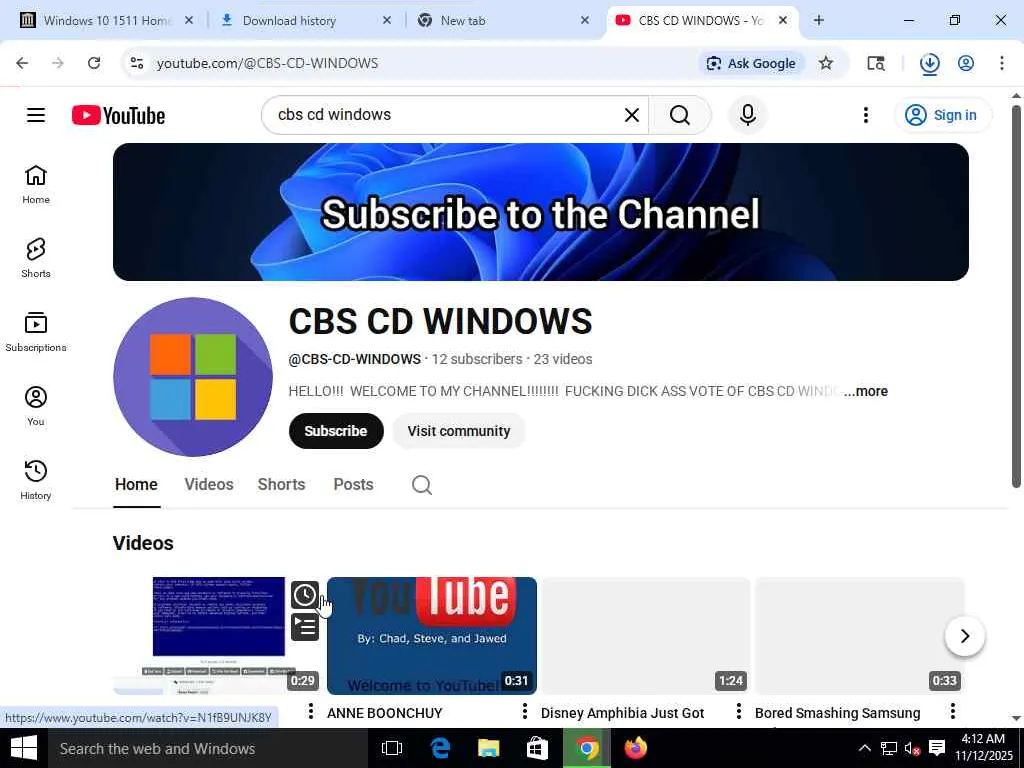This screenshot has height=768, width=1024.
Task: Open Google Lens search icon in toolbar
Action: 876,63
